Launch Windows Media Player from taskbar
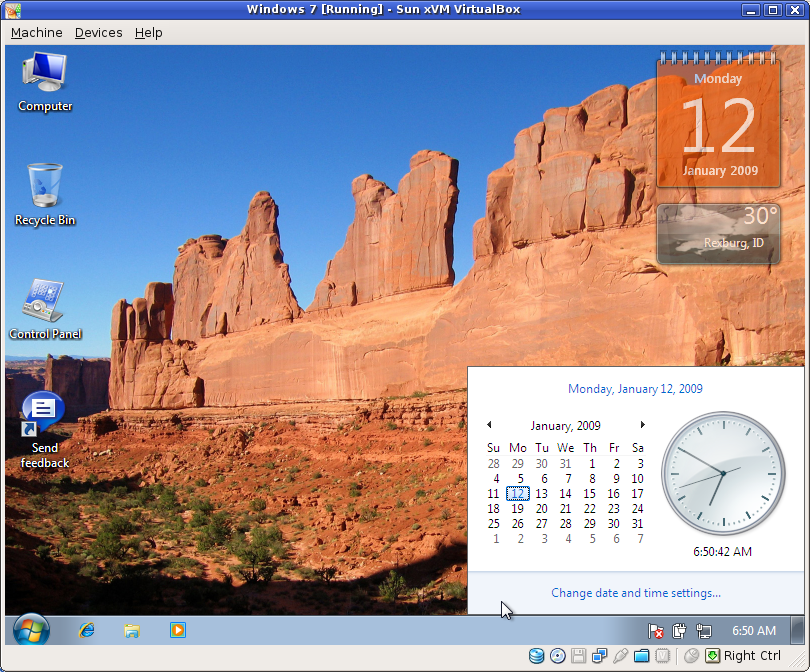810x672 pixels. (177, 630)
